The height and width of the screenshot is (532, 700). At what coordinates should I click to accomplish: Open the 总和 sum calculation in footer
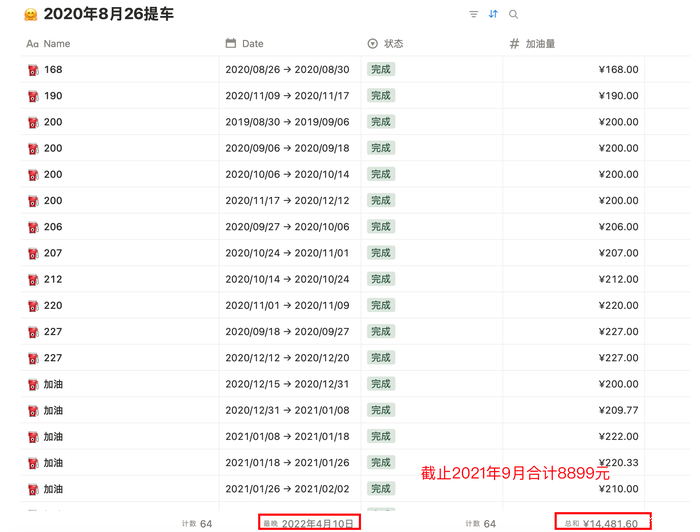coord(601,523)
